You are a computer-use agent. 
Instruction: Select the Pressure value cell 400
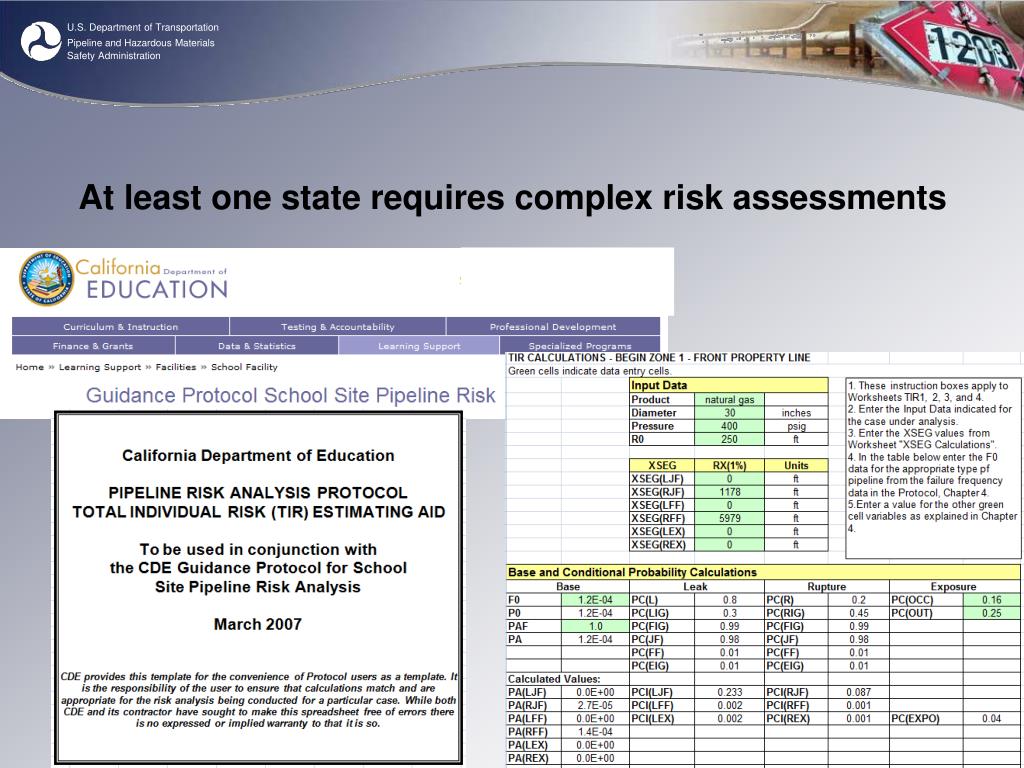coord(729,426)
